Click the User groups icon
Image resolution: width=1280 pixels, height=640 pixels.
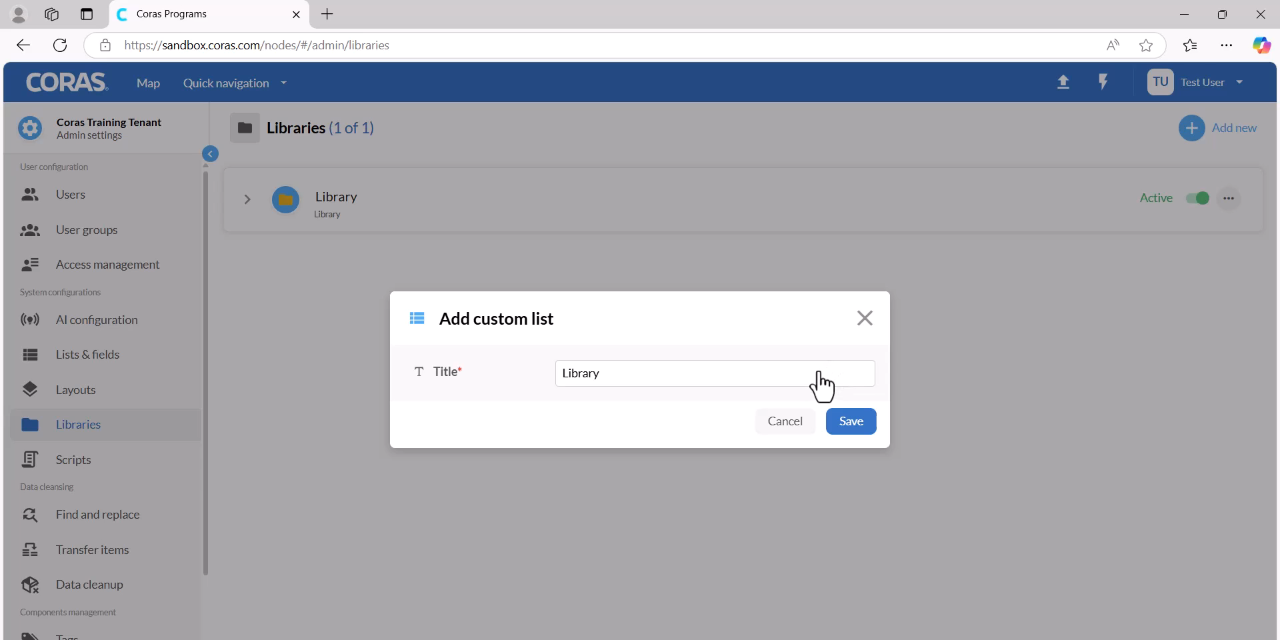click(x=30, y=230)
